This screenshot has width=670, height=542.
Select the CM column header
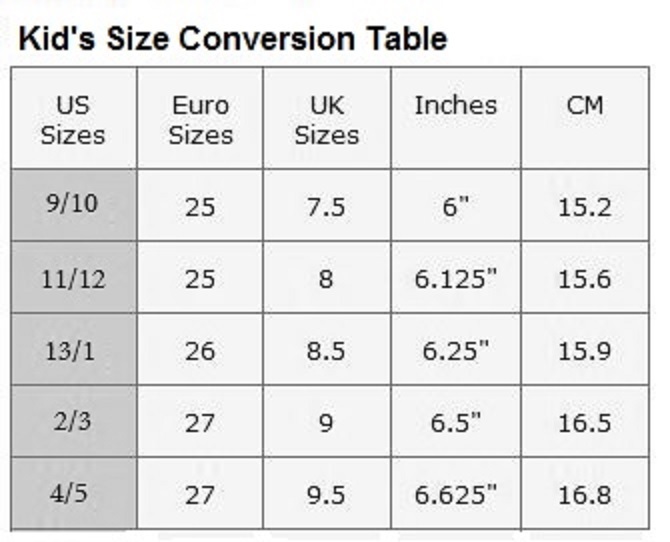(x=585, y=105)
